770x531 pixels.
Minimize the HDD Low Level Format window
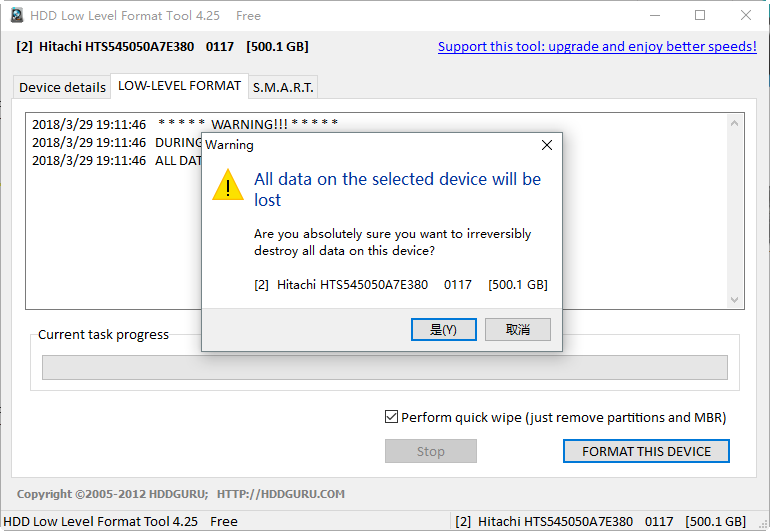[x=655, y=15]
